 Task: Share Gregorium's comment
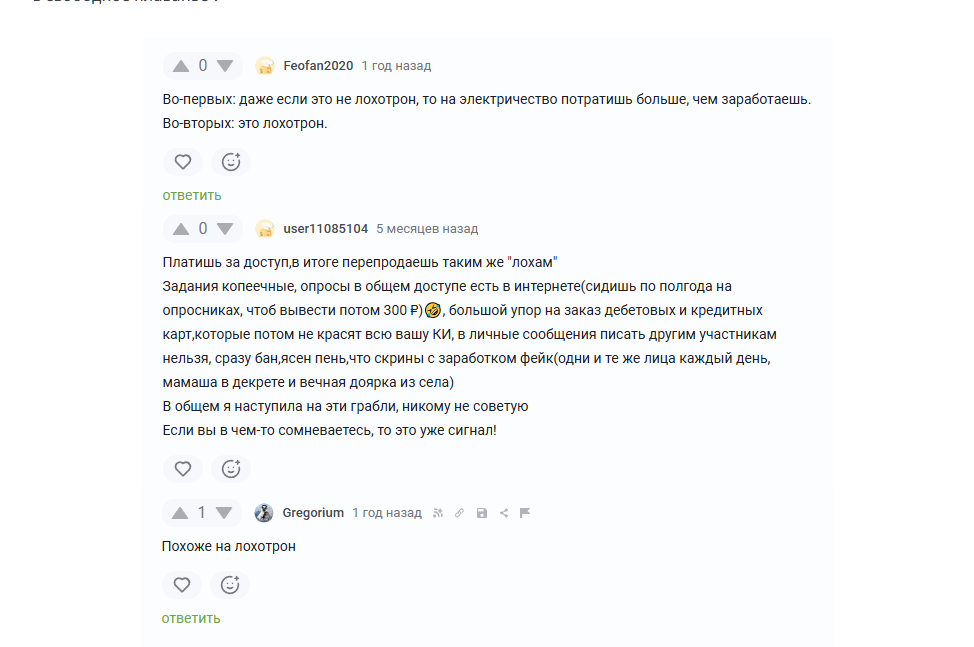click(x=503, y=513)
